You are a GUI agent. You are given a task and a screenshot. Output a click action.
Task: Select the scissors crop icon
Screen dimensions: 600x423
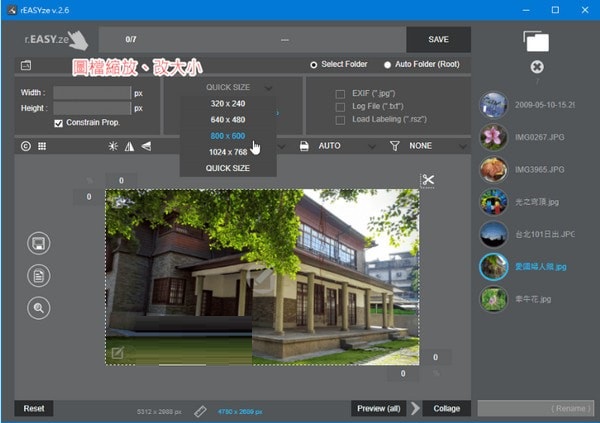(x=428, y=180)
